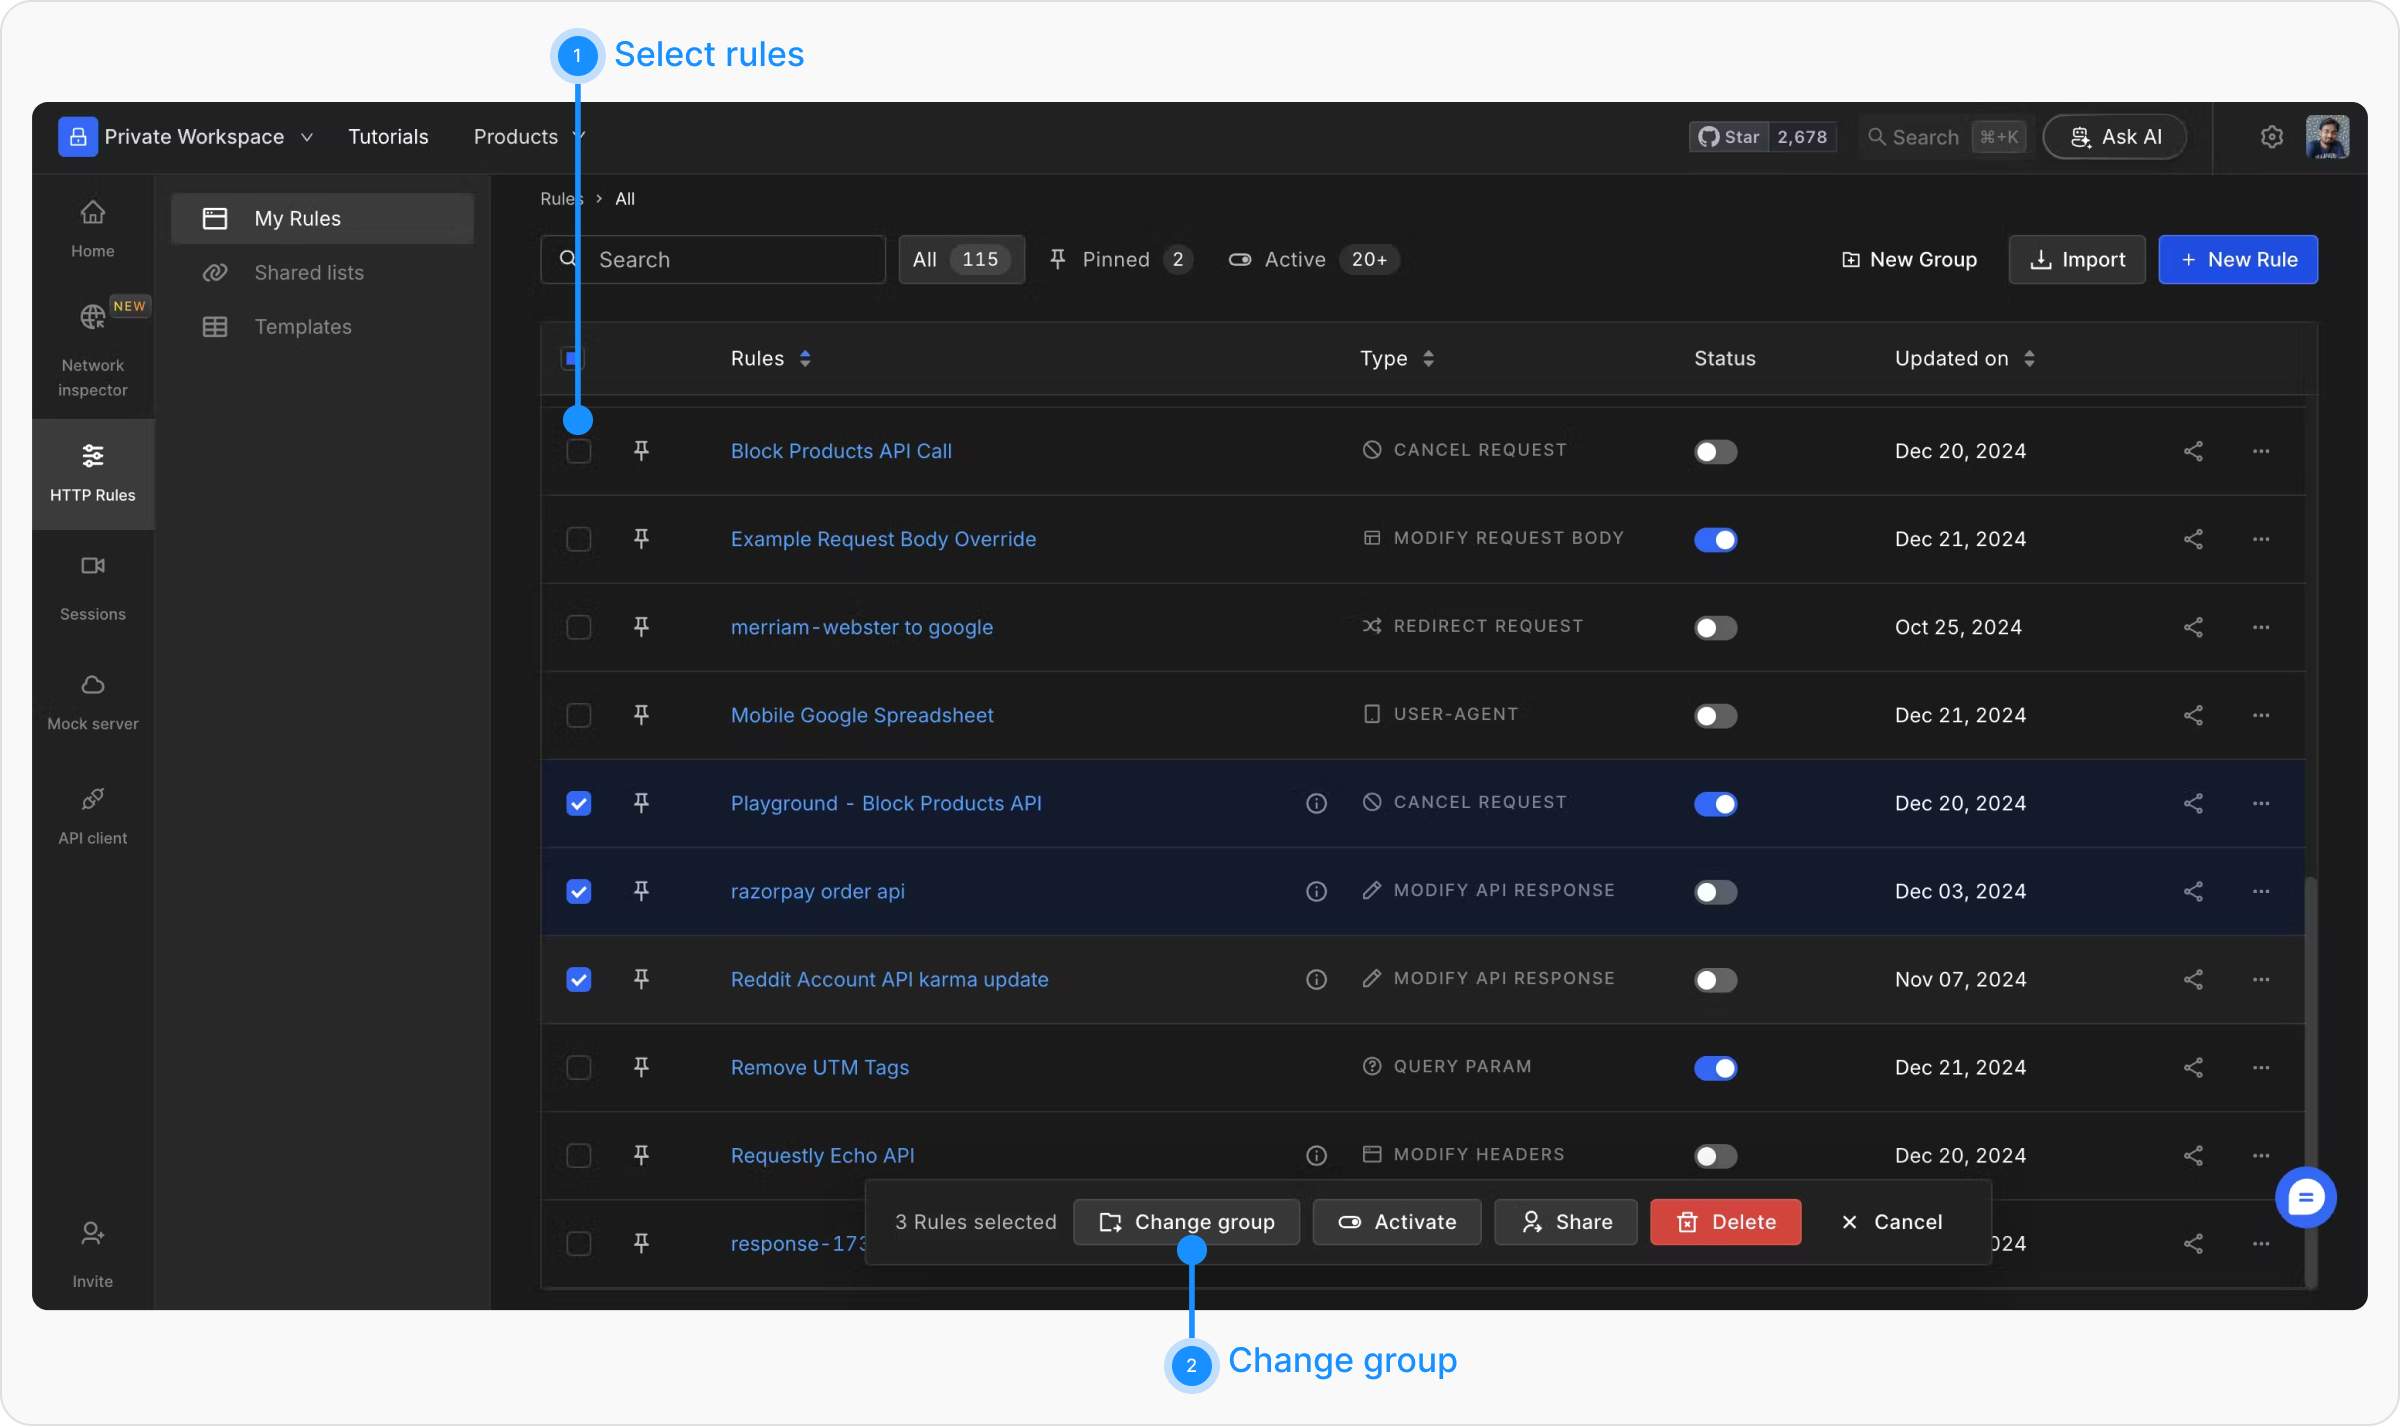
Task: Show info for razorpay order api
Action: 1316,891
